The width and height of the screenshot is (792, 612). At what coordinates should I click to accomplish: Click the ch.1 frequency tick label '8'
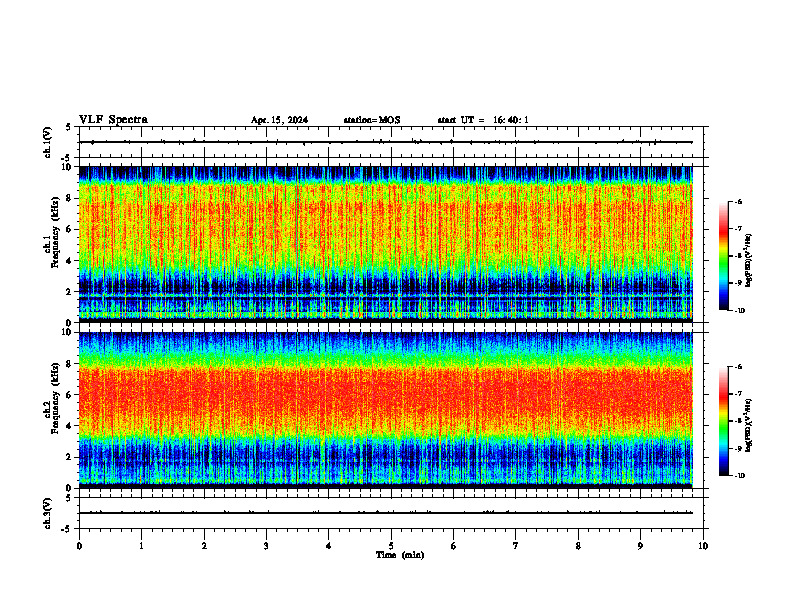pyautogui.click(x=70, y=198)
